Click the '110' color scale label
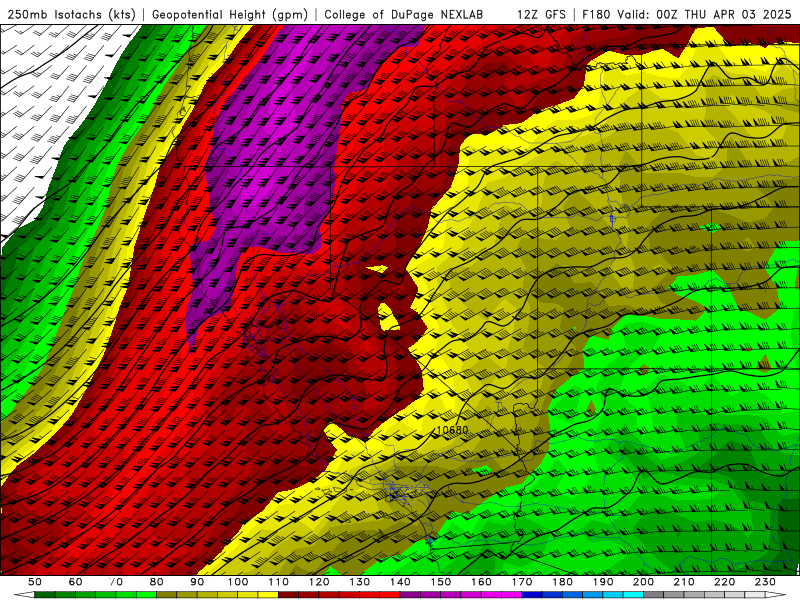This screenshot has width=800, height=600. pyautogui.click(x=279, y=582)
